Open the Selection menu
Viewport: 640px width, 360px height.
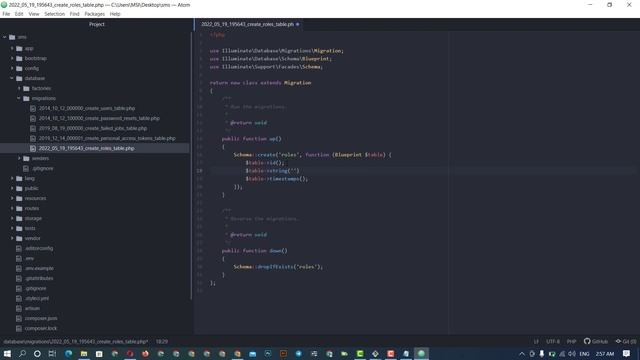tap(54, 14)
